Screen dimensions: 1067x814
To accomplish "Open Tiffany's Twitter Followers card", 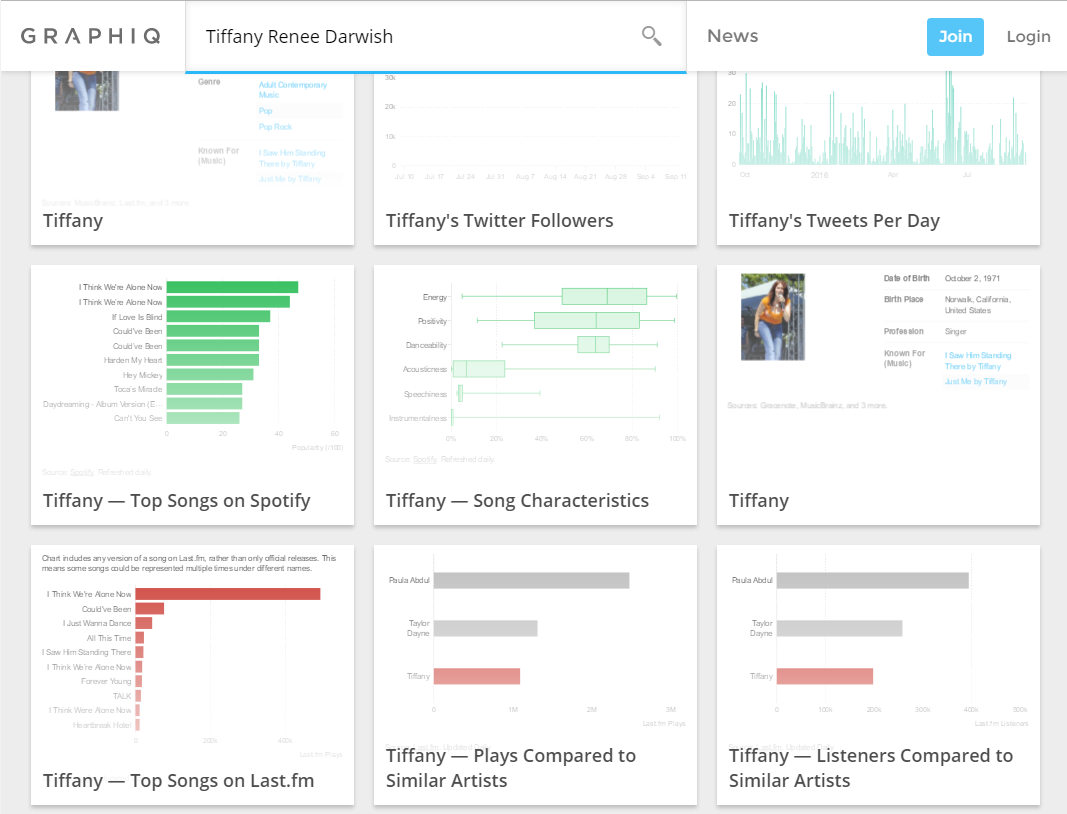I will tap(499, 221).
